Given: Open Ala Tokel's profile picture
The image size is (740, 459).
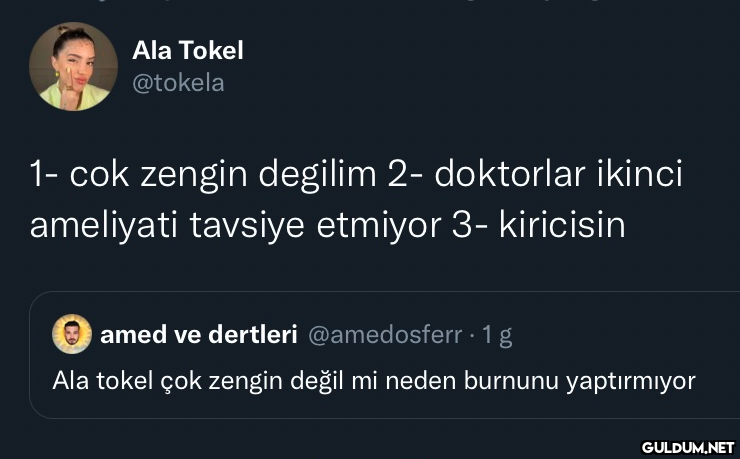Looking at the screenshot, I should pyautogui.click(x=74, y=67).
